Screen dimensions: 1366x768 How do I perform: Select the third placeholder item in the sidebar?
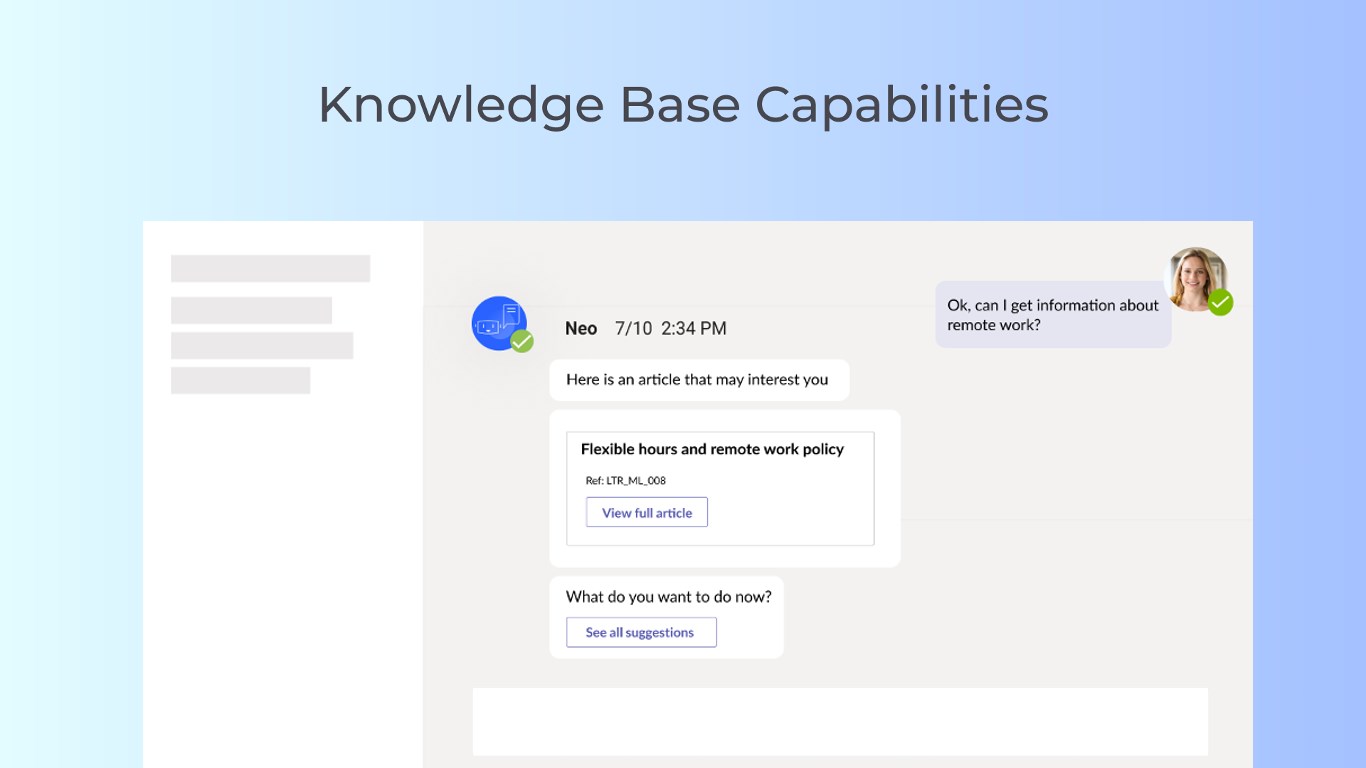click(262, 345)
